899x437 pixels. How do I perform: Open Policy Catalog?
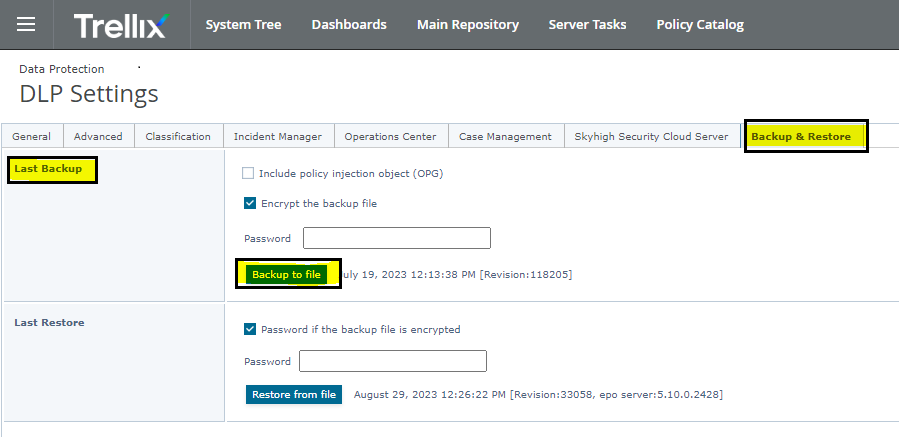pyautogui.click(x=700, y=25)
